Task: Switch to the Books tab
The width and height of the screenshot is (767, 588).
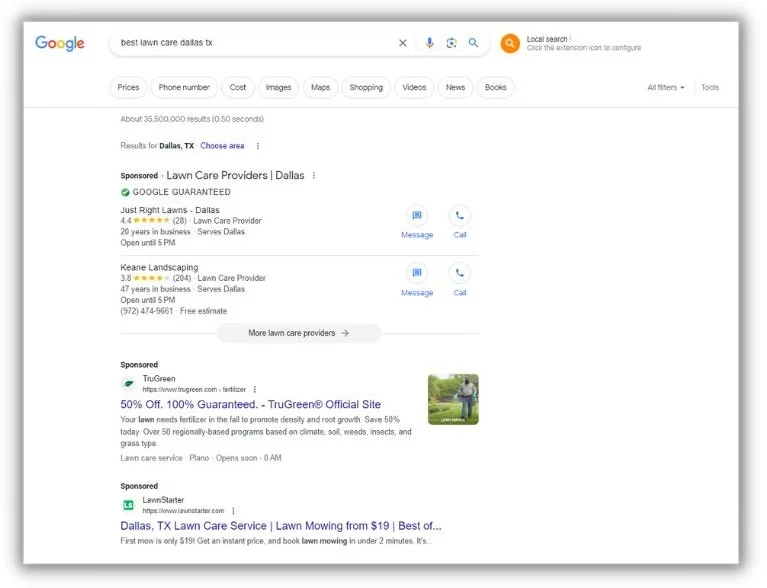Action: coord(496,88)
